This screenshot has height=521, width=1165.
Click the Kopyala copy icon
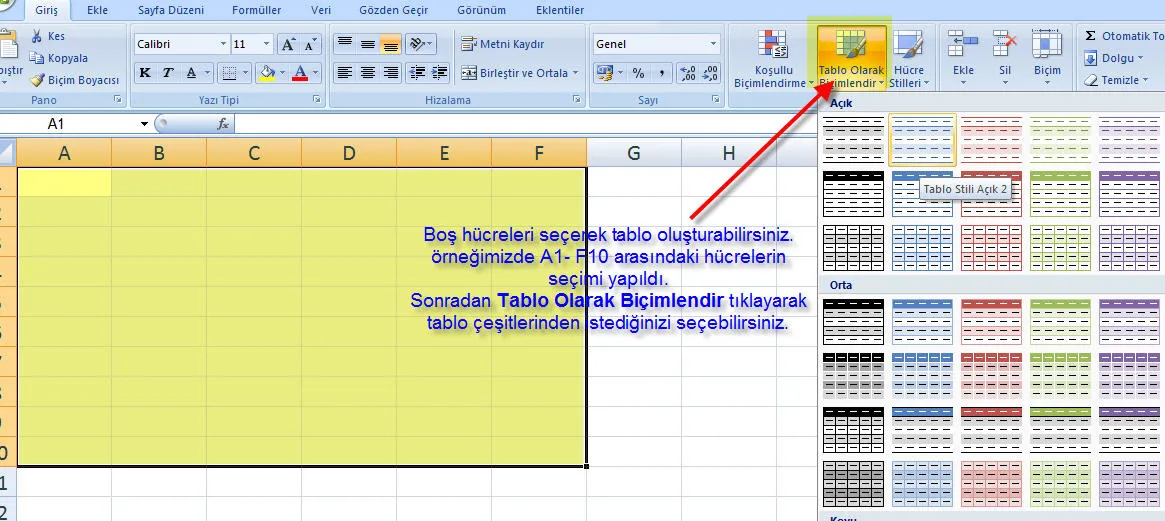click(x=37, y=58)
